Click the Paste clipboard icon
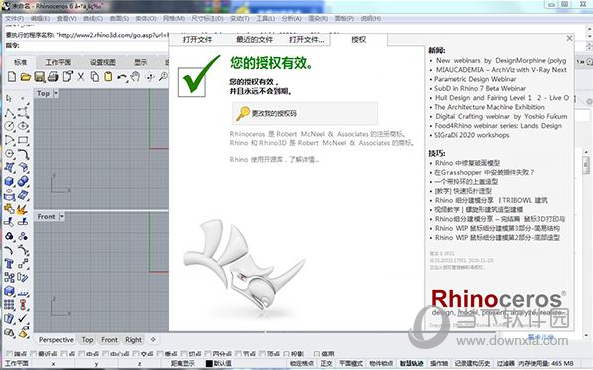The width and height of the screenshot is (593, 370). (x=108, y=77)
